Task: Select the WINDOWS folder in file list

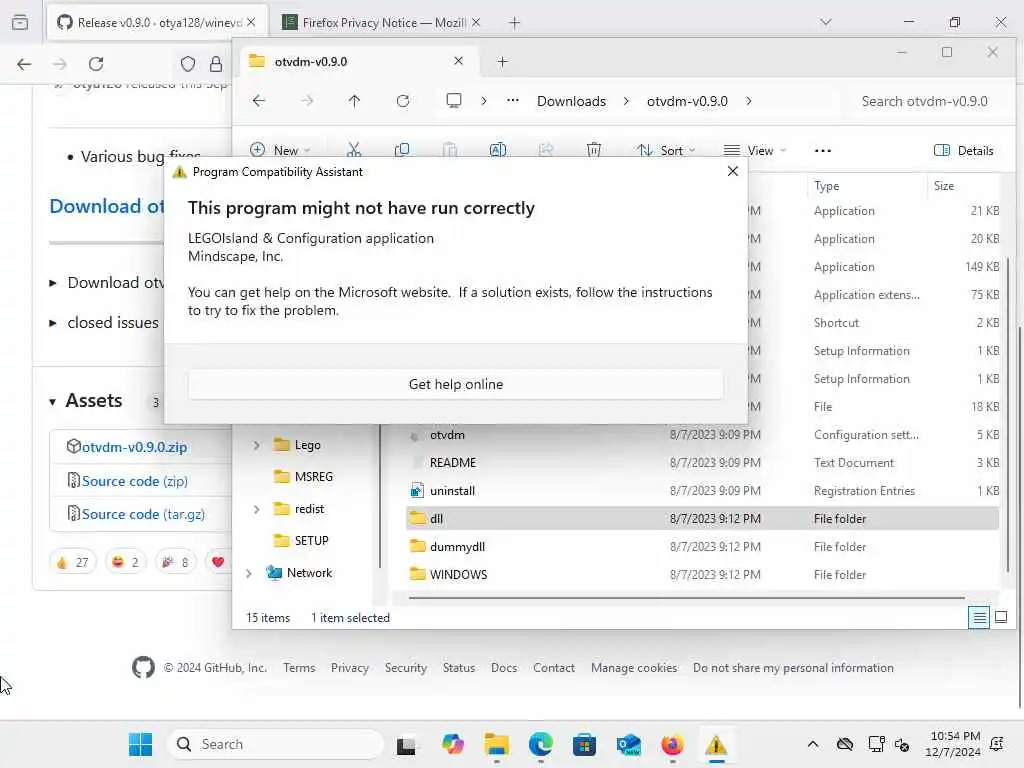Action: click(x=702, y=575)
